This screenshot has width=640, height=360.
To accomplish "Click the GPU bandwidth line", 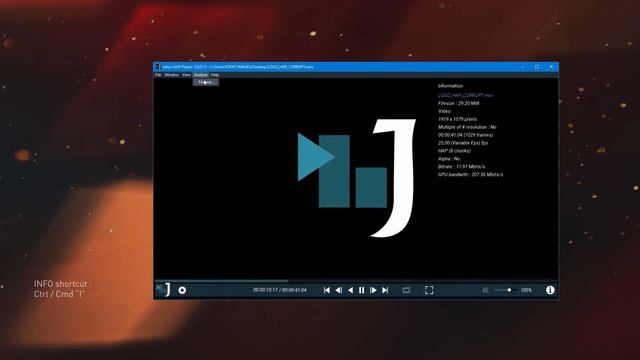I will (x=471, y=174).
